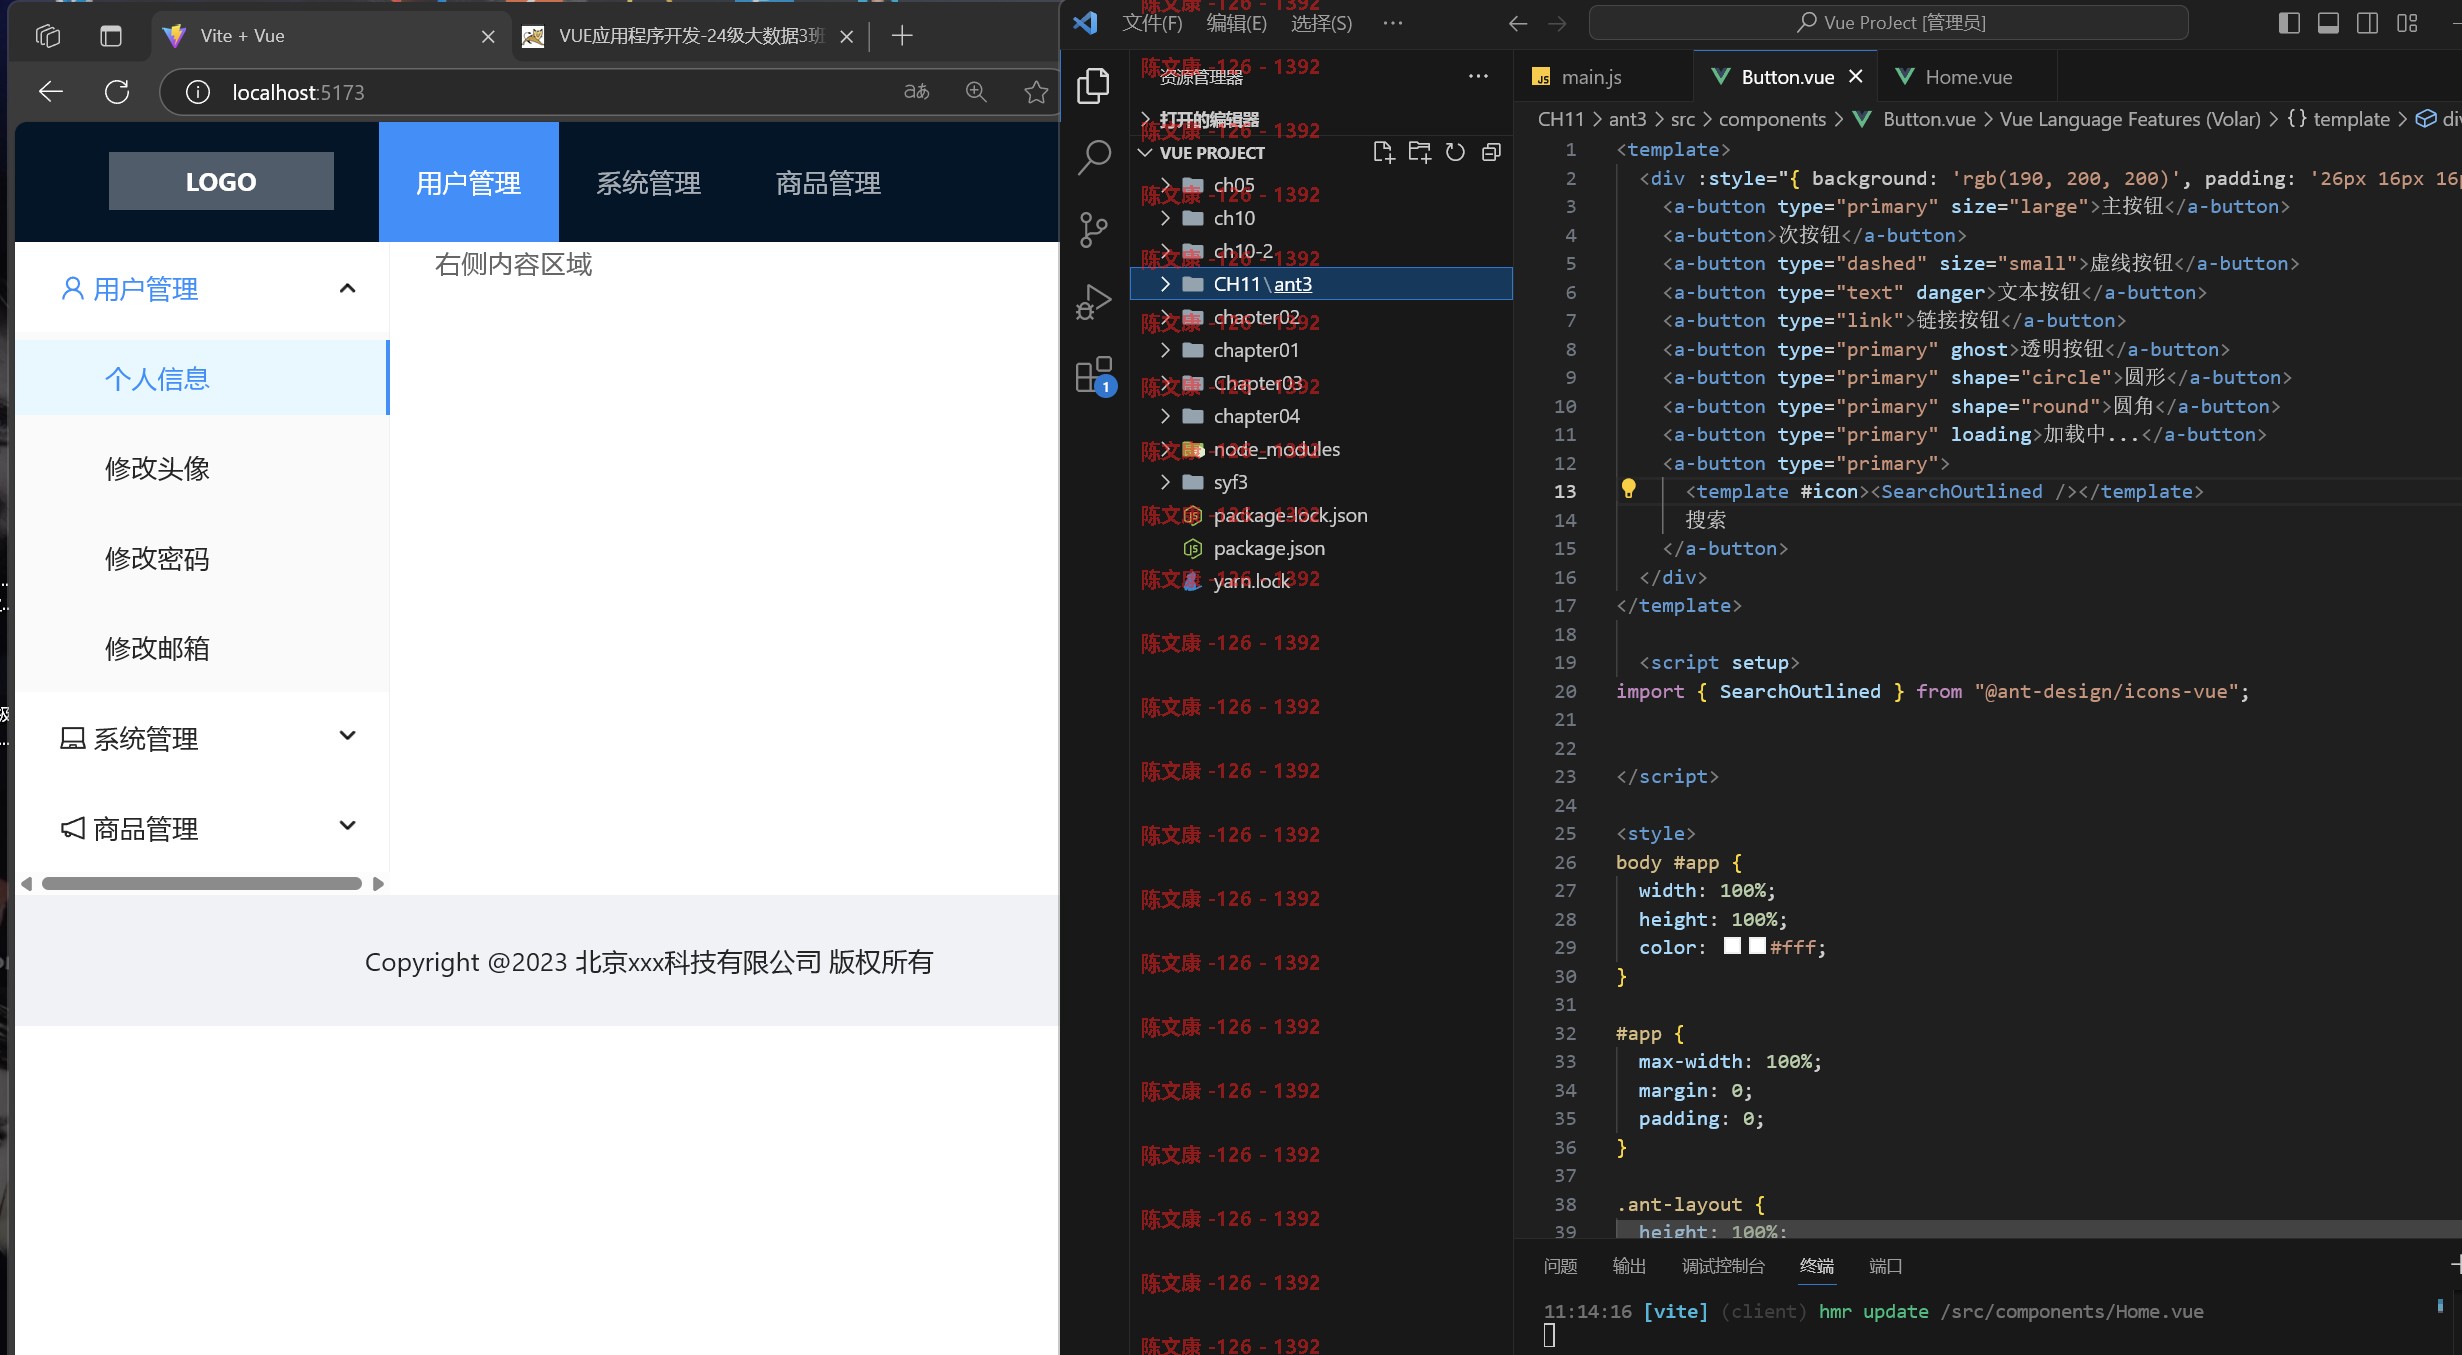2462x1355 pixels.
Task: Open 修改邮箱 menu item
Action: tap(201, 648)
